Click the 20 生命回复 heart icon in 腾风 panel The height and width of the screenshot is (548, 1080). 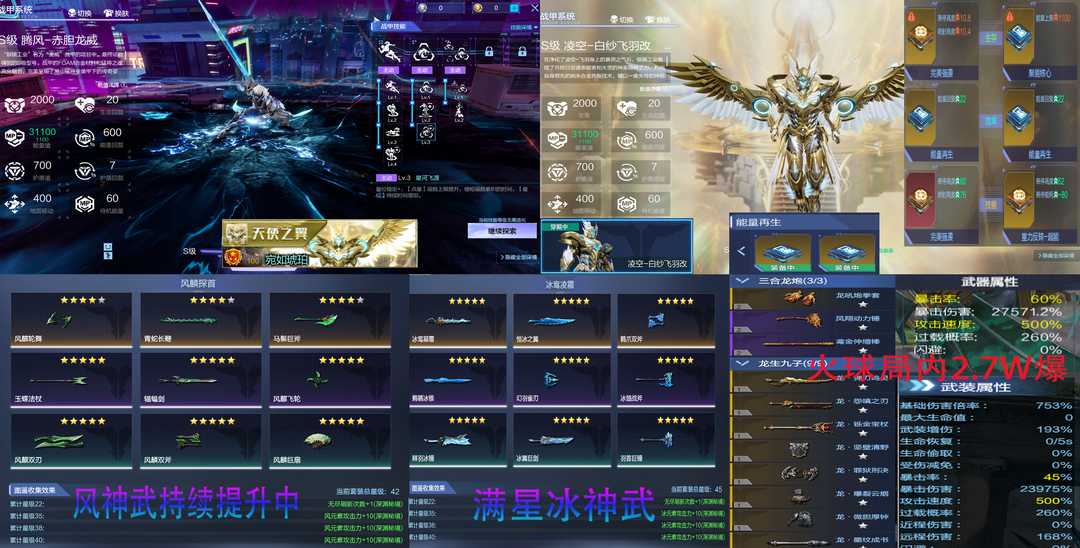pyautogui.click(x=85, y=105)
